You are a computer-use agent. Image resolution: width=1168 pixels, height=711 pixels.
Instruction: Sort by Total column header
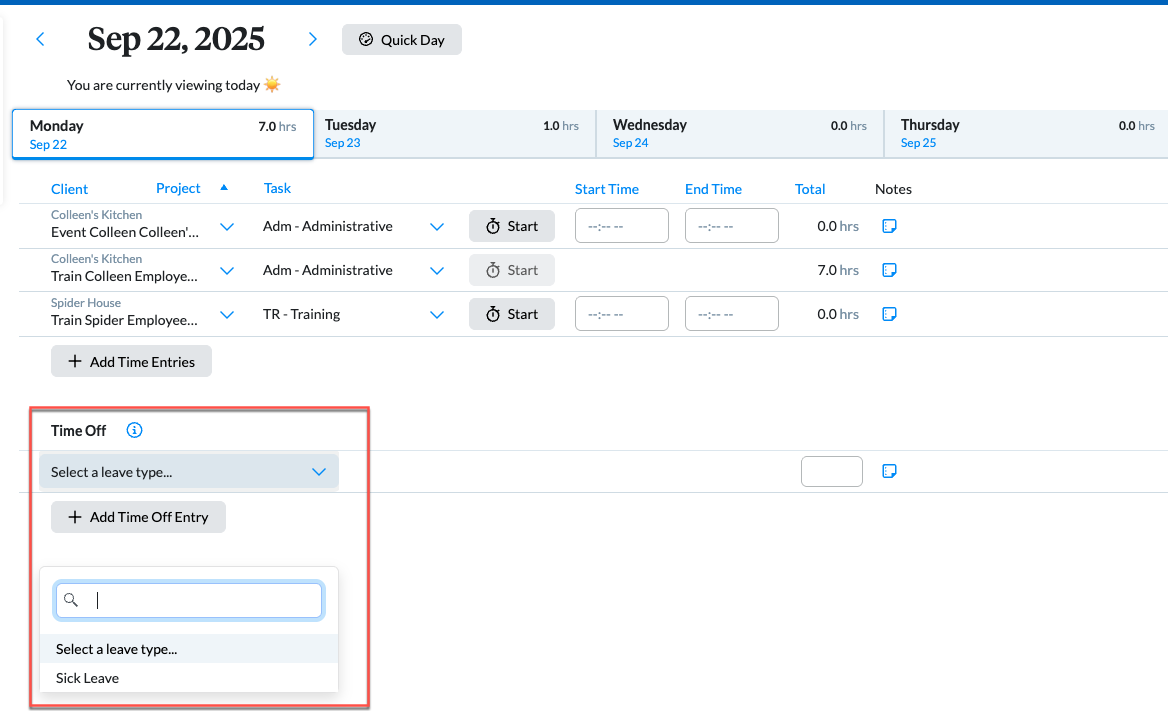(810, 189)
